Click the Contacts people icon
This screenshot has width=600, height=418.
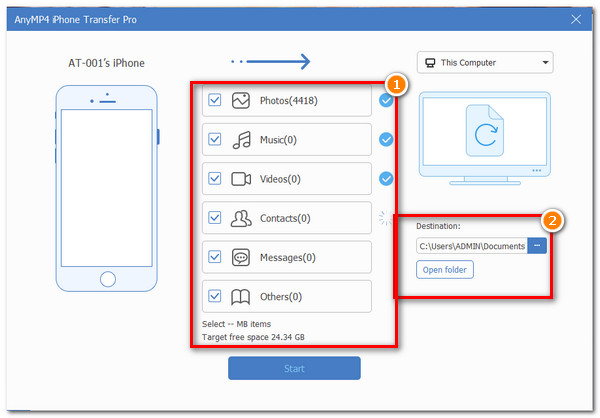tap(240, 218)
